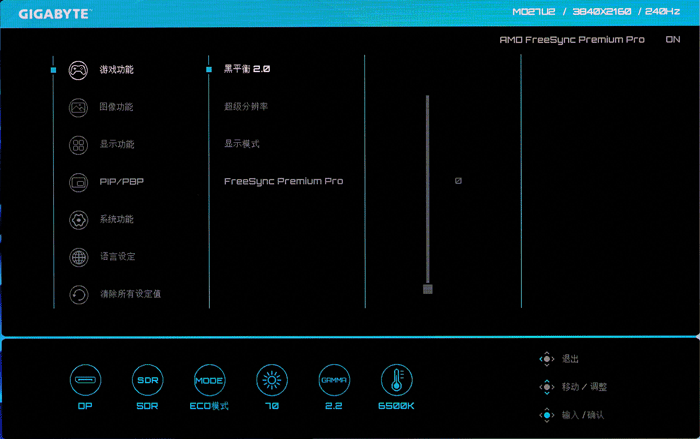Click the gamma value 2.2
The image size is (700, 439).
(x=333, y=406)
